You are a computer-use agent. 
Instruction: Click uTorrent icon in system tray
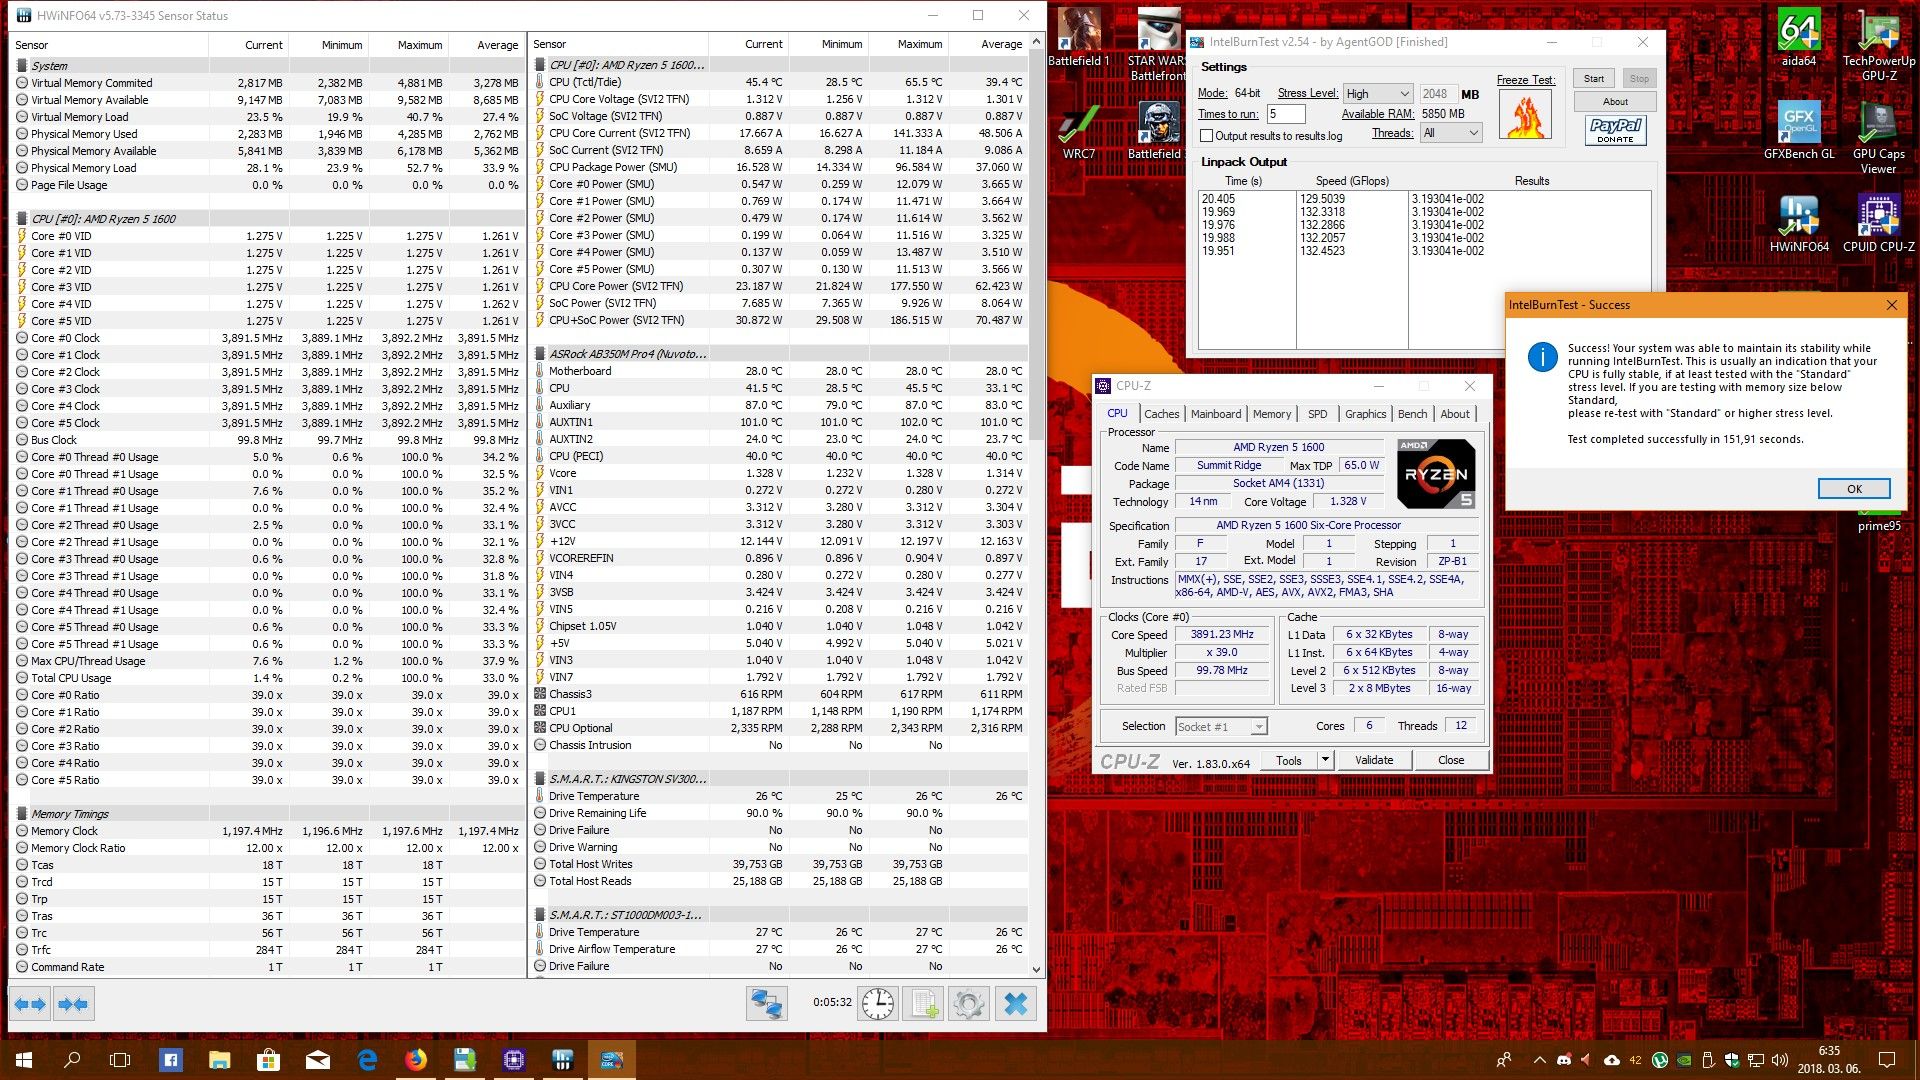pos(1660,1060)
